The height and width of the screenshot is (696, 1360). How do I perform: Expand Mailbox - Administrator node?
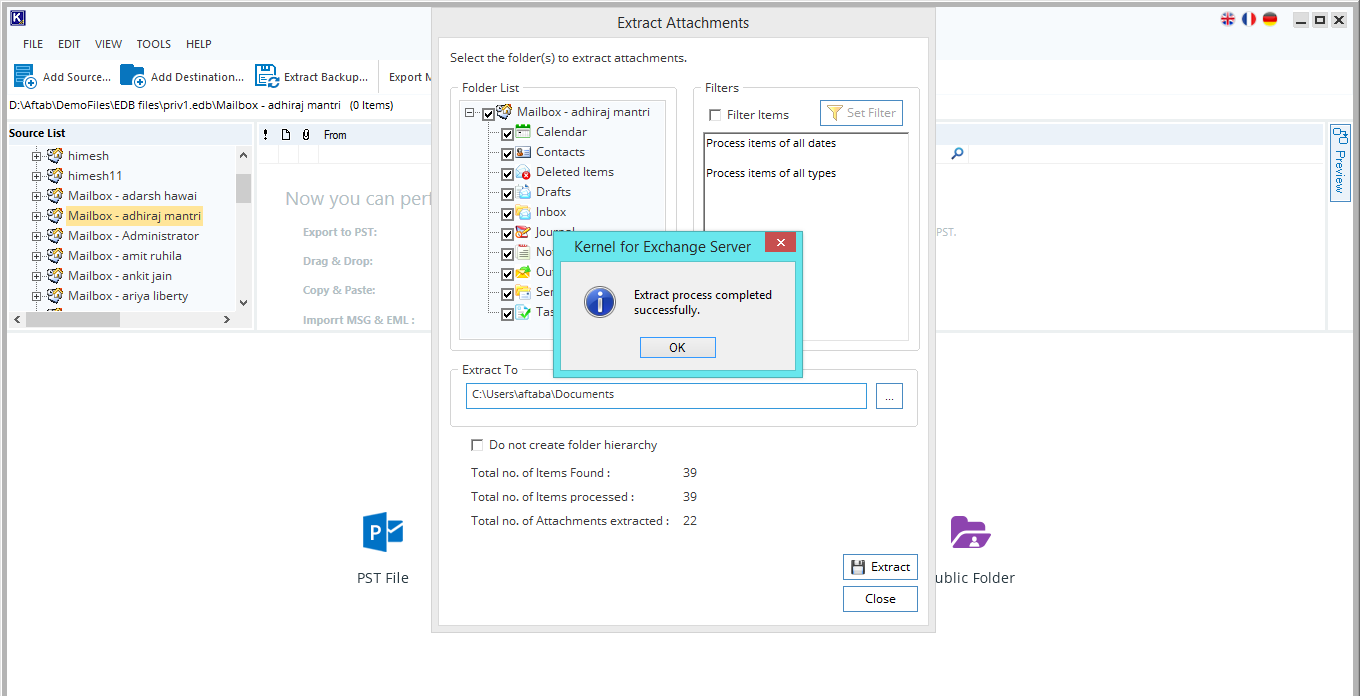[37, 236]
